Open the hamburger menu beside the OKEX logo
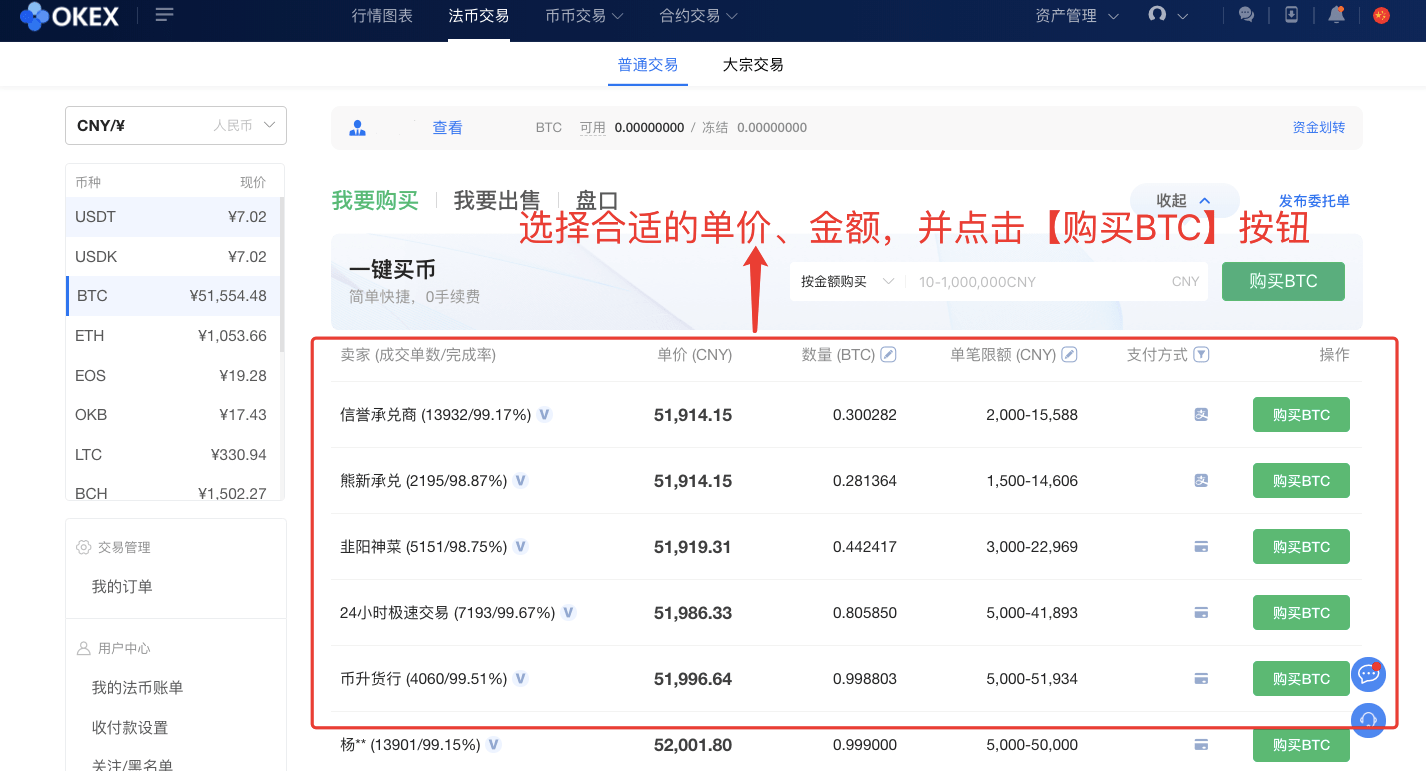This screenshot has height=771, width=1426. [x=165, y=14]
